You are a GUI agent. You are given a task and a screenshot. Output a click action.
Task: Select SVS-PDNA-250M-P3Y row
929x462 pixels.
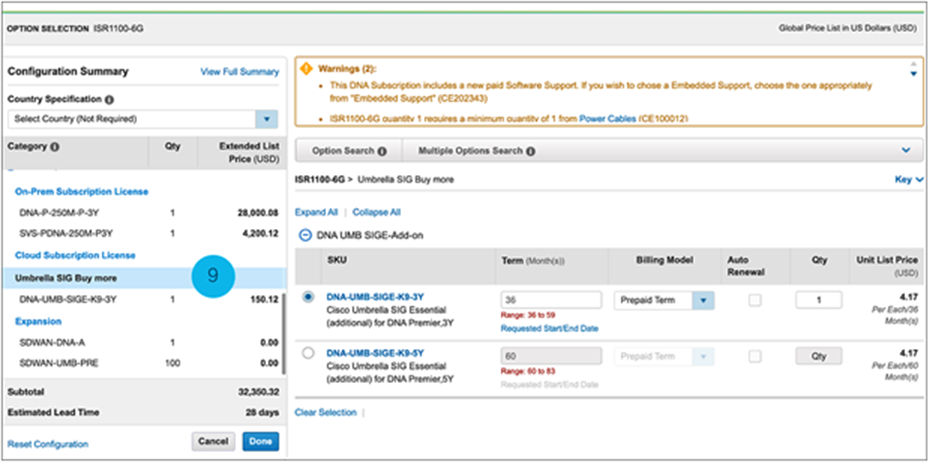(x=145, y=233)
